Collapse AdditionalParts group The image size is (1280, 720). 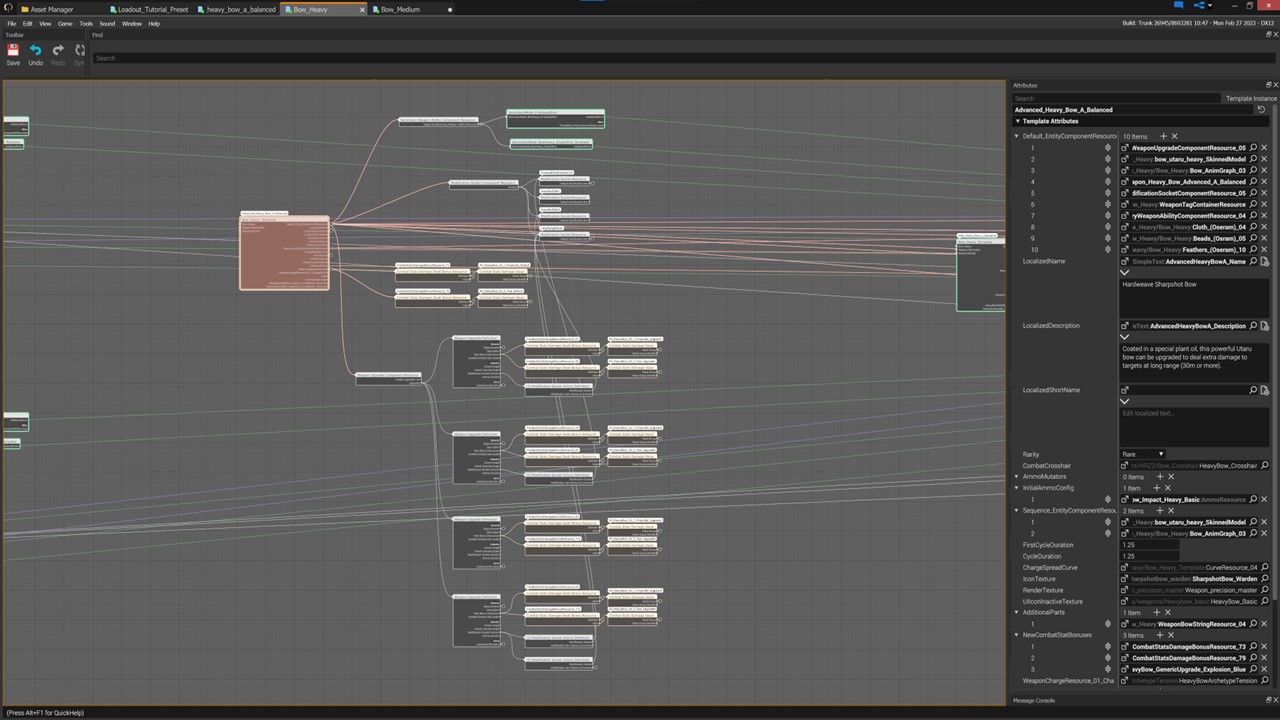1017,613
